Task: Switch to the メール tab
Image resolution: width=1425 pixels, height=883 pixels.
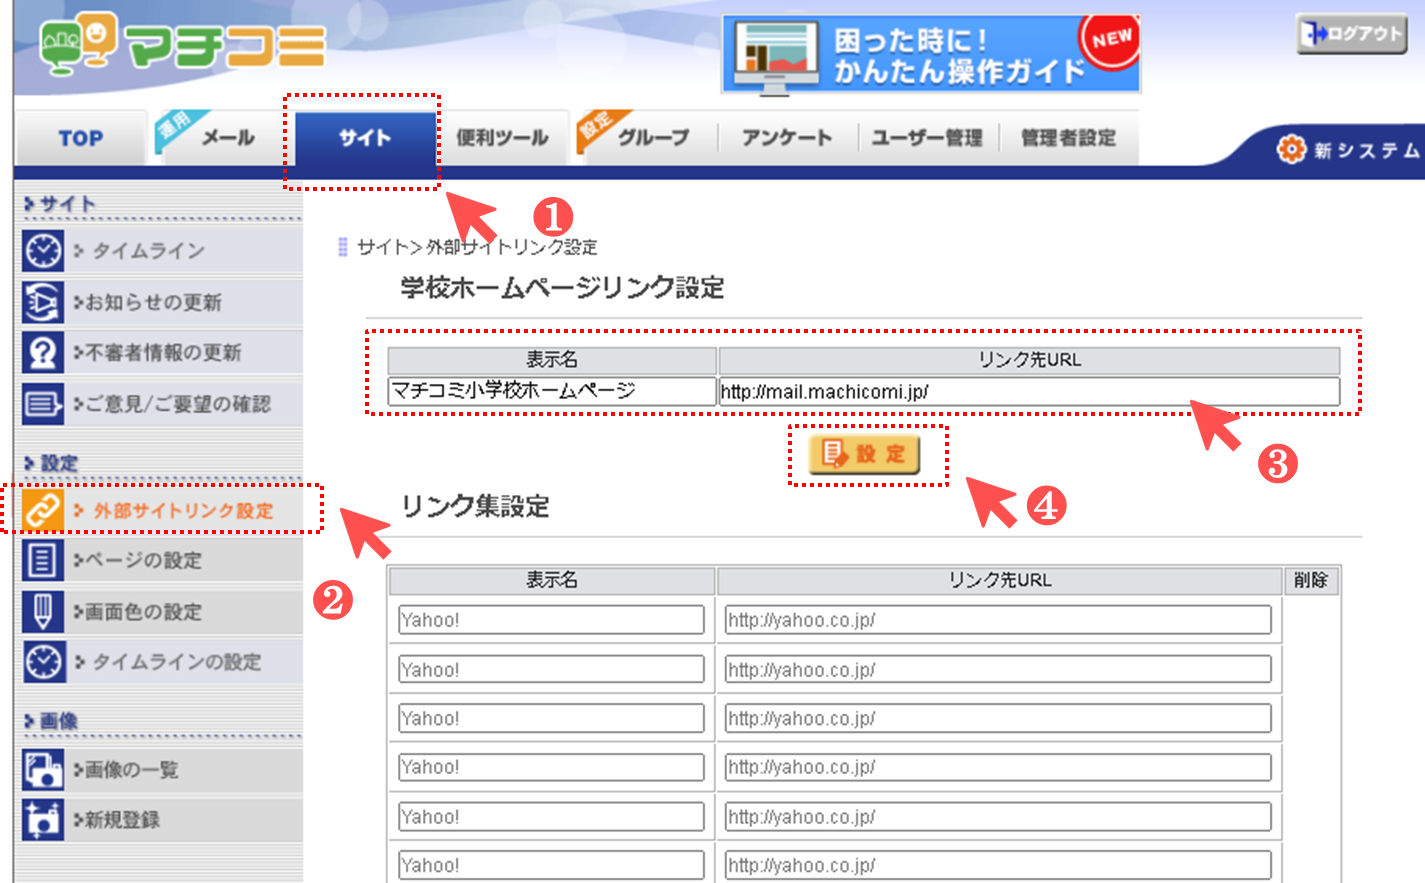Action: coord(228,138)
